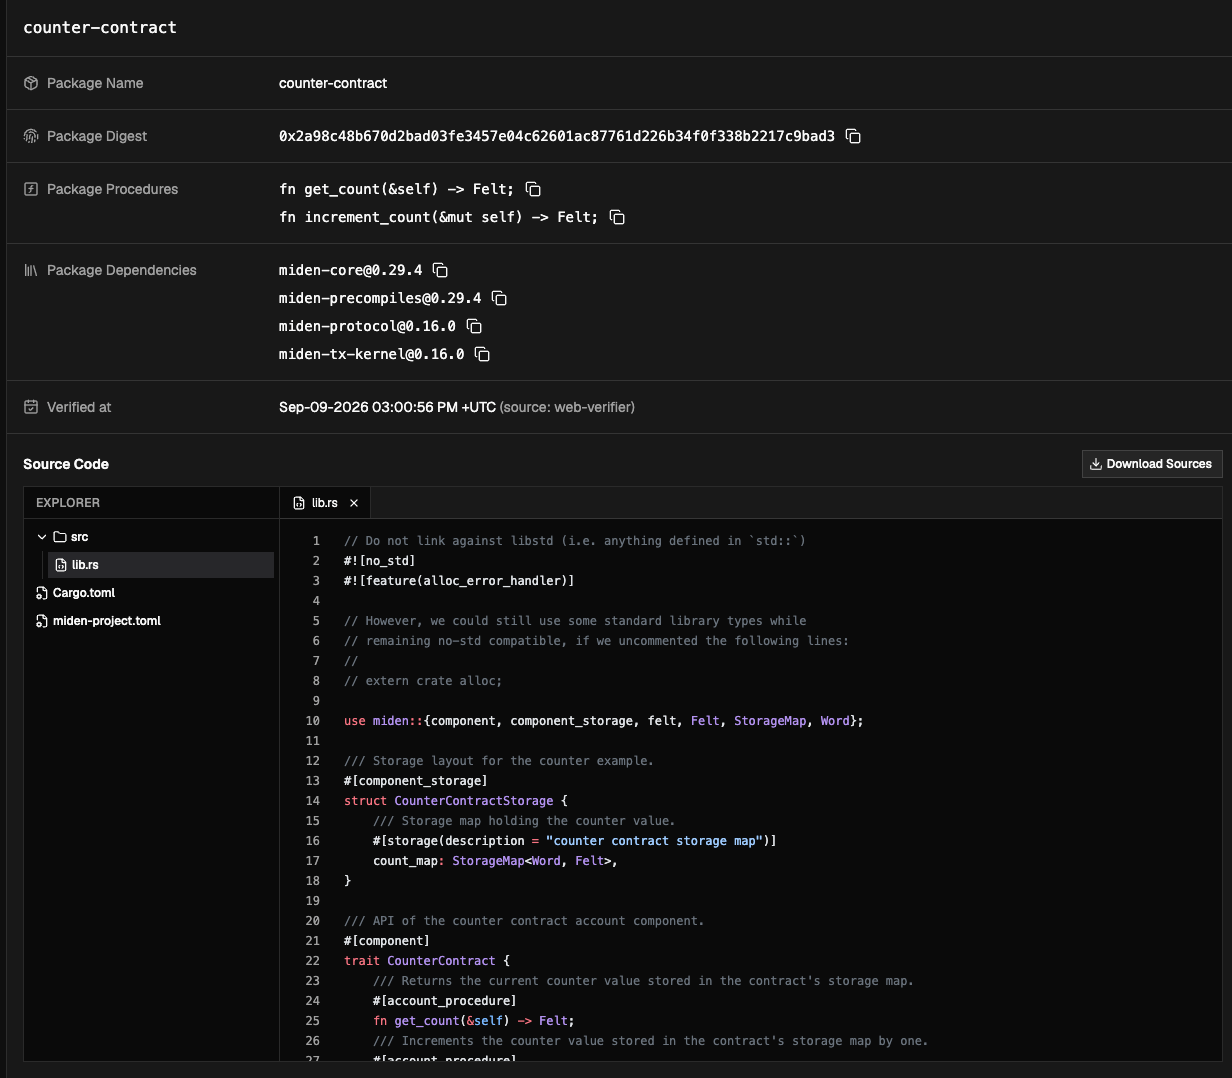
Task: Click the #[component_storage] attribute line
Action: click(416, 781)
